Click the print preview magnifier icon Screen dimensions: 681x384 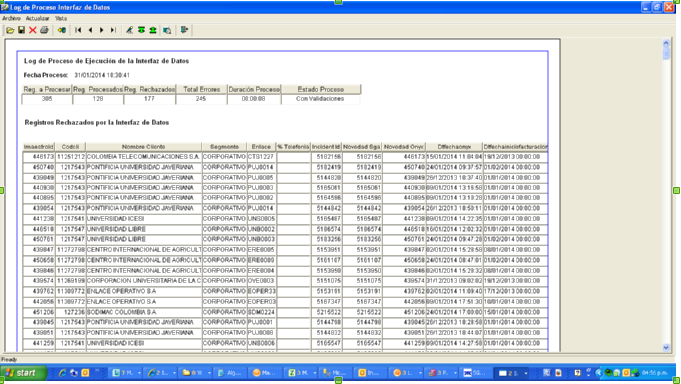167,30
